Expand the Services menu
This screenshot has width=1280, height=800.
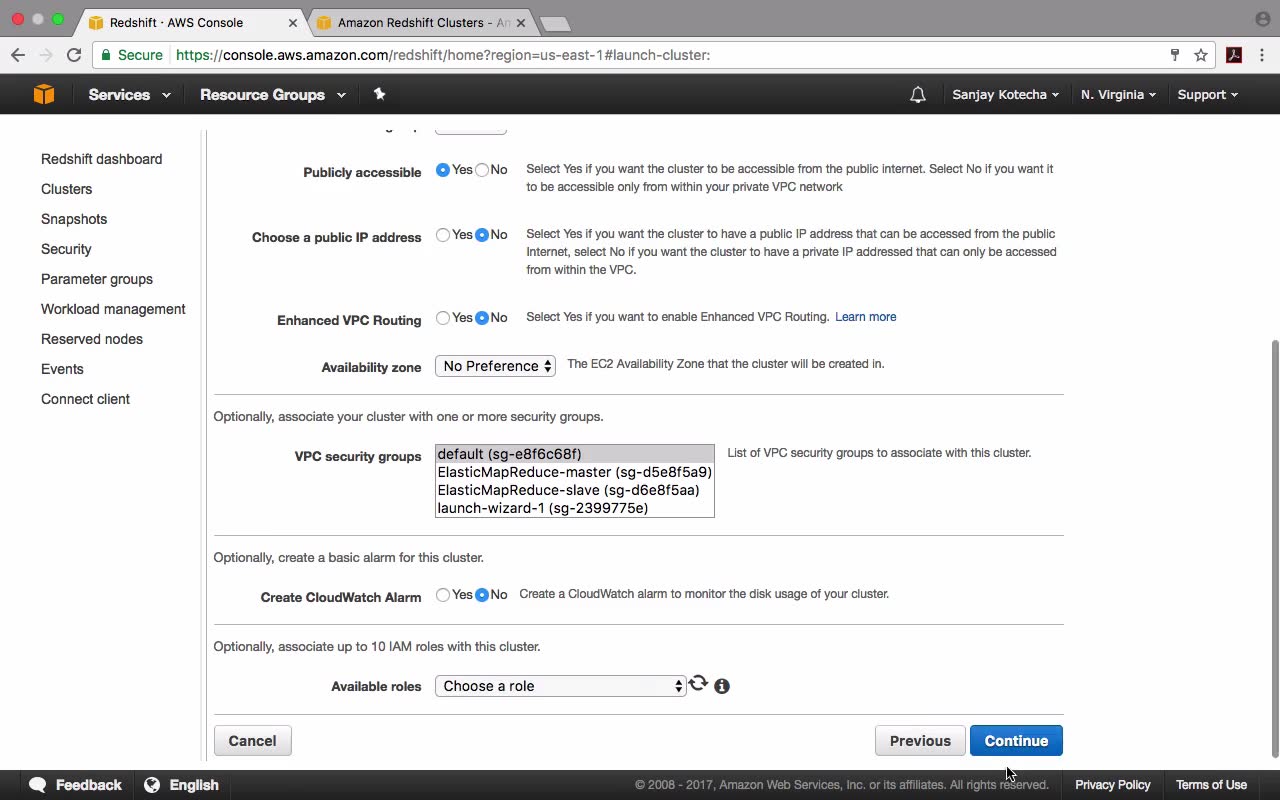(129, 95)
